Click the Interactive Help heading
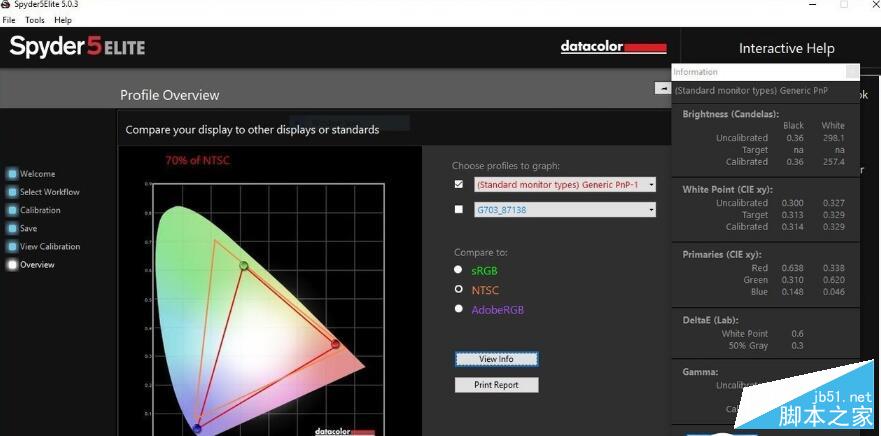The width and height of the screenshot is (881, 436). pyautogui.click(x=786, y=48)
